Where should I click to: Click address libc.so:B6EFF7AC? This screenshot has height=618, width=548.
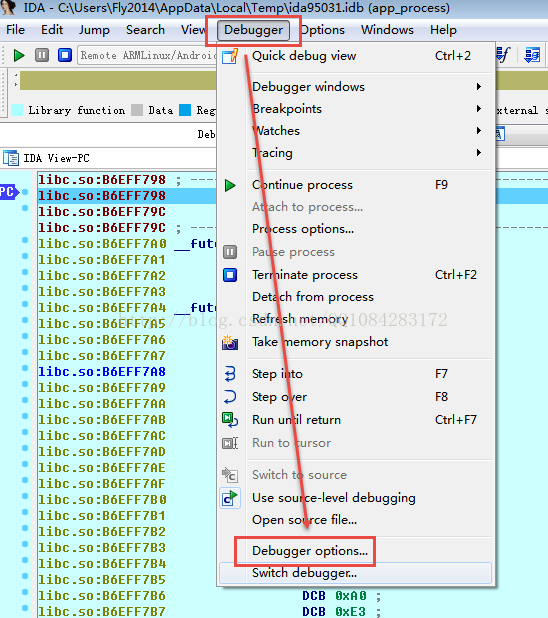point(102,436)
